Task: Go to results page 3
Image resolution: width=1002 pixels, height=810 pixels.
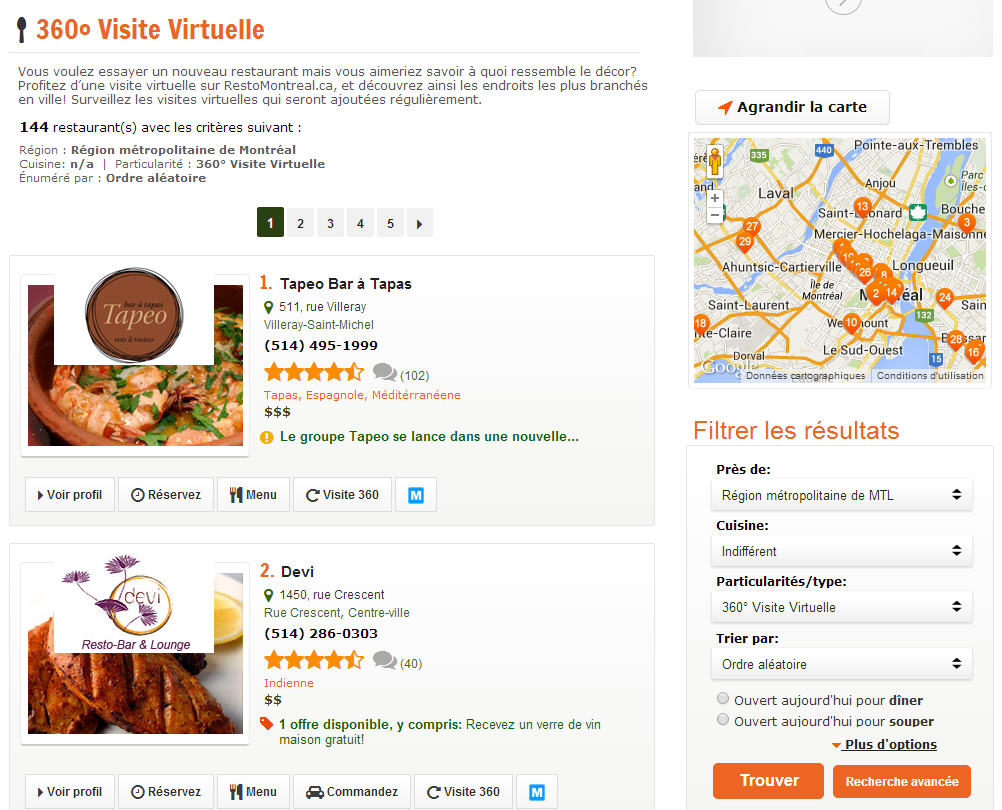Action: 330,223
